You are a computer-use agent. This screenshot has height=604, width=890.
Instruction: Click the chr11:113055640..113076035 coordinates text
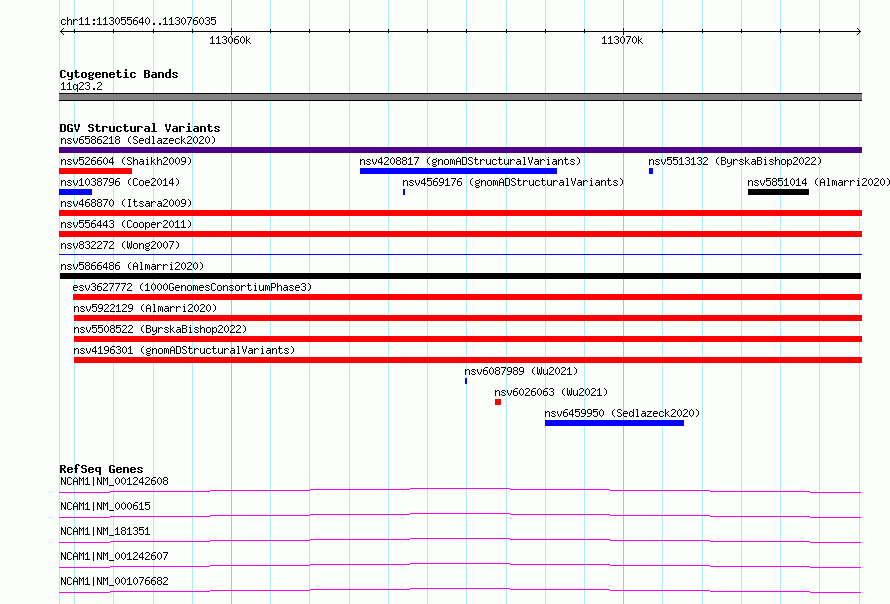[x=138, y=22]
